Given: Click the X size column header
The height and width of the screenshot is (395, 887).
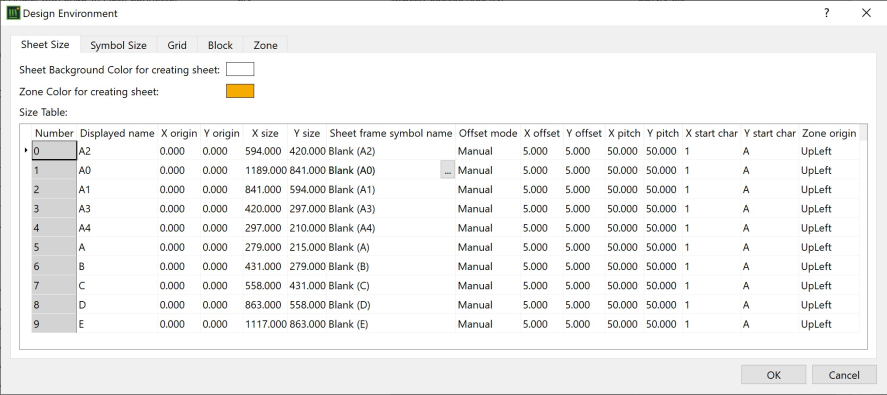Looking at the screenshot, I should [265, 133].
